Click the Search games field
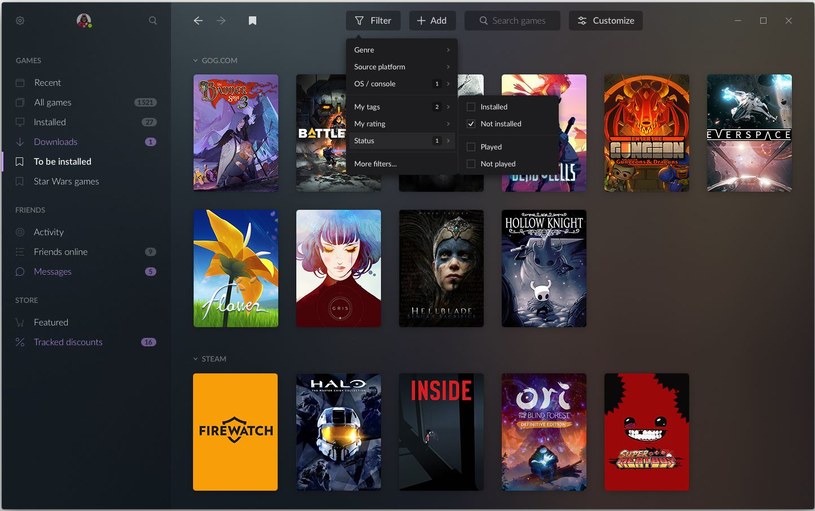Screen dimensions: 815x511 tap(512, 21)
